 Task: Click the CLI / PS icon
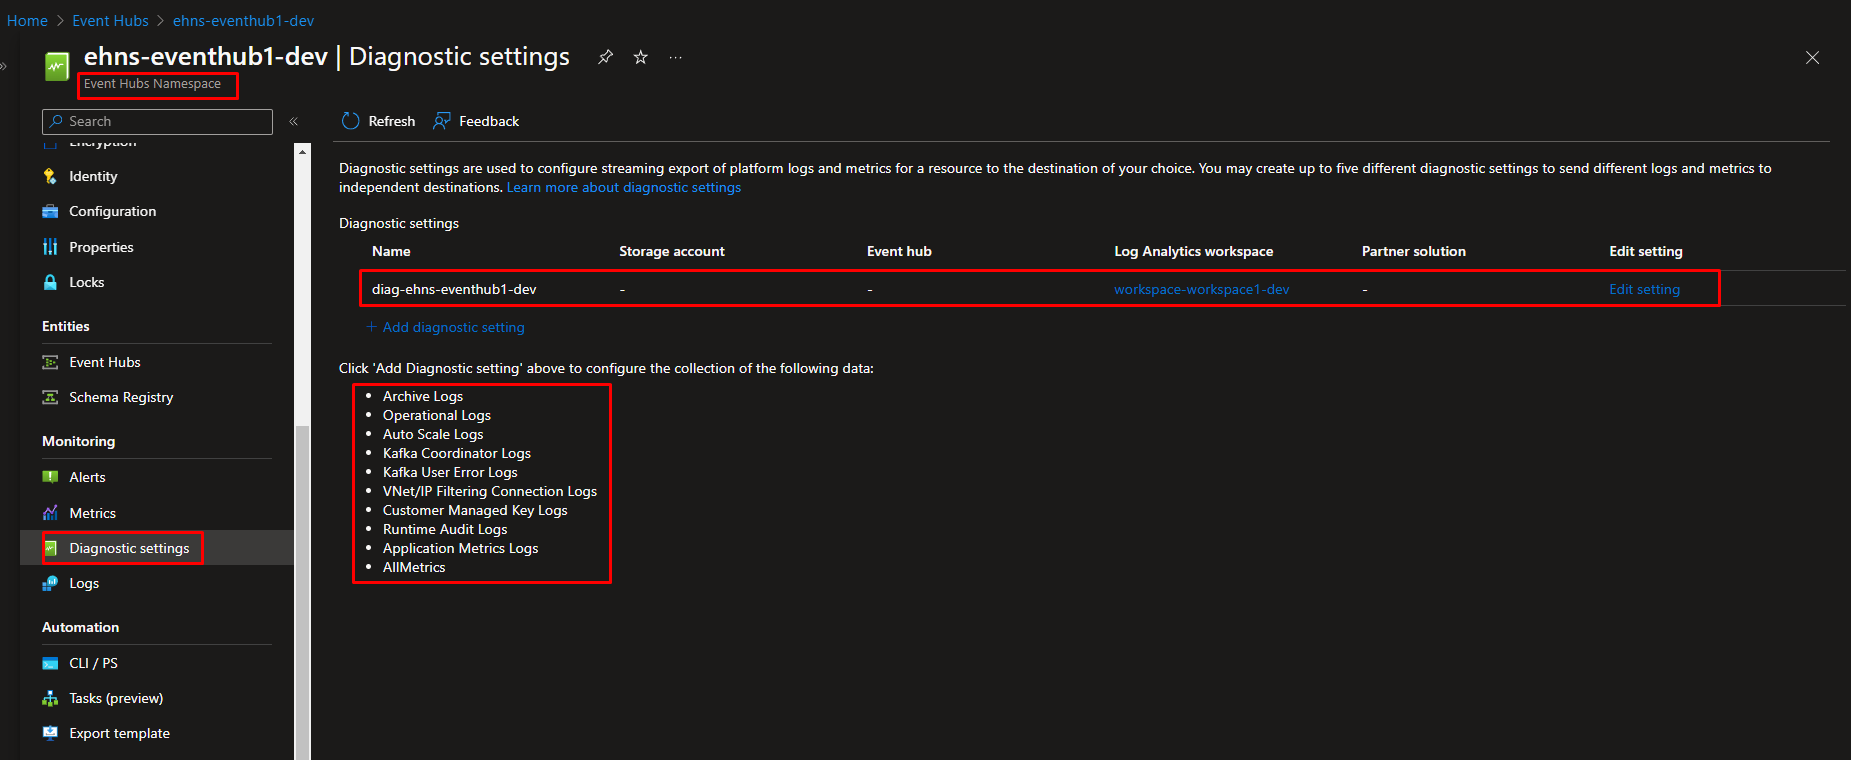pyautogui.click(x=50, y=663)
